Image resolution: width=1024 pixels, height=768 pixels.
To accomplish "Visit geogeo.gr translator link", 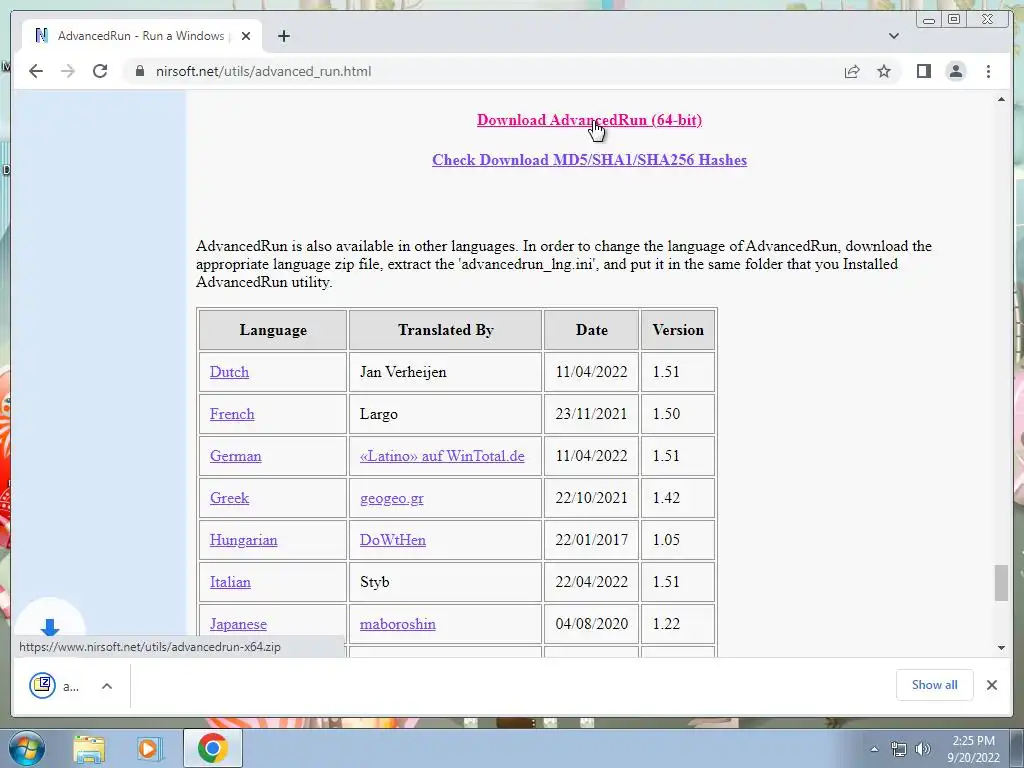I will tap(391, 498).
